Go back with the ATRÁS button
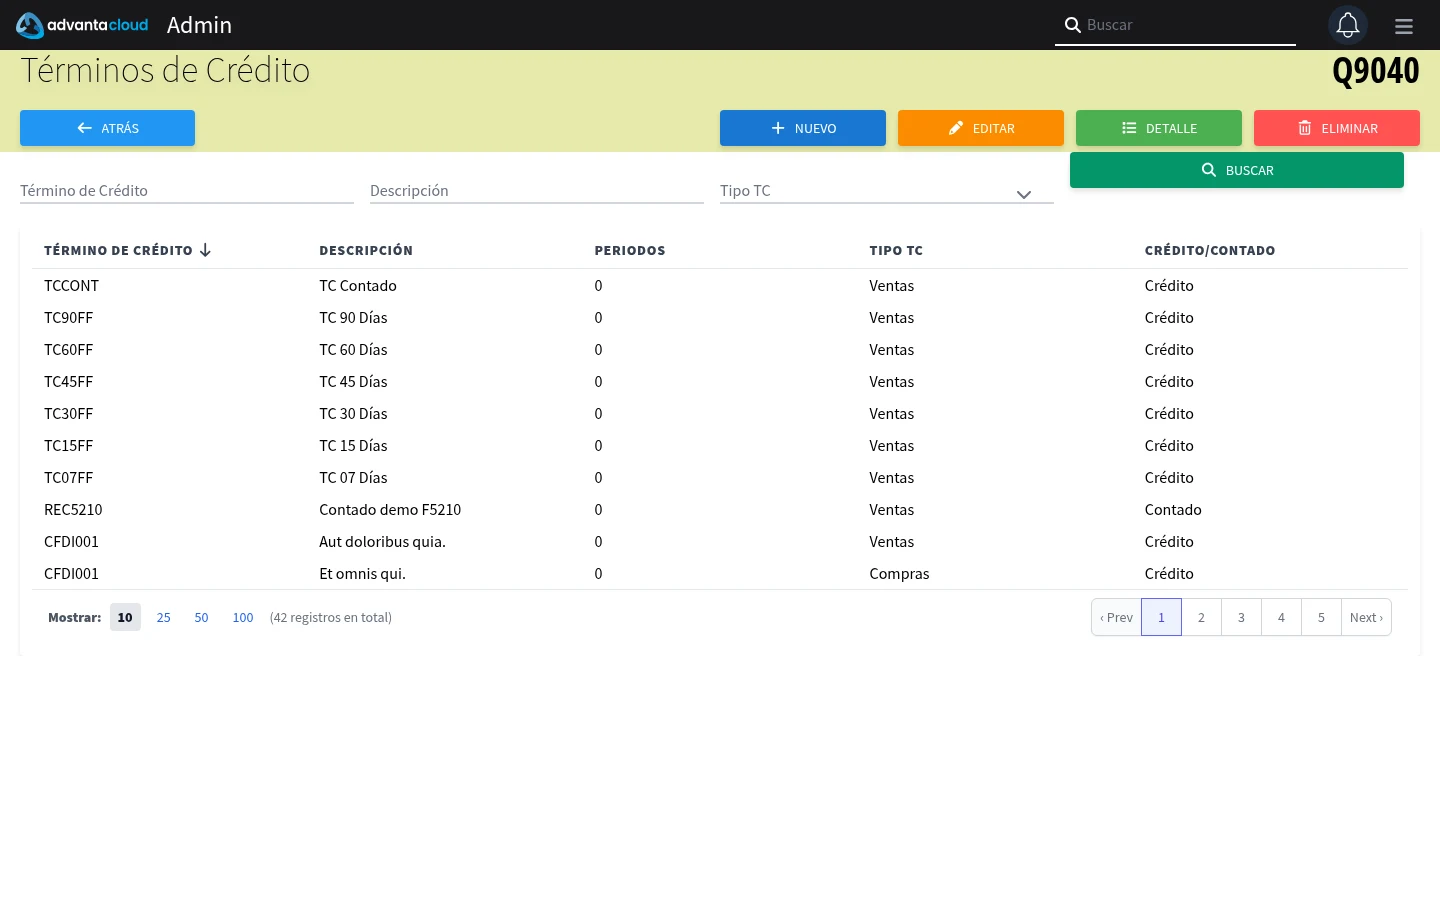 107,128
